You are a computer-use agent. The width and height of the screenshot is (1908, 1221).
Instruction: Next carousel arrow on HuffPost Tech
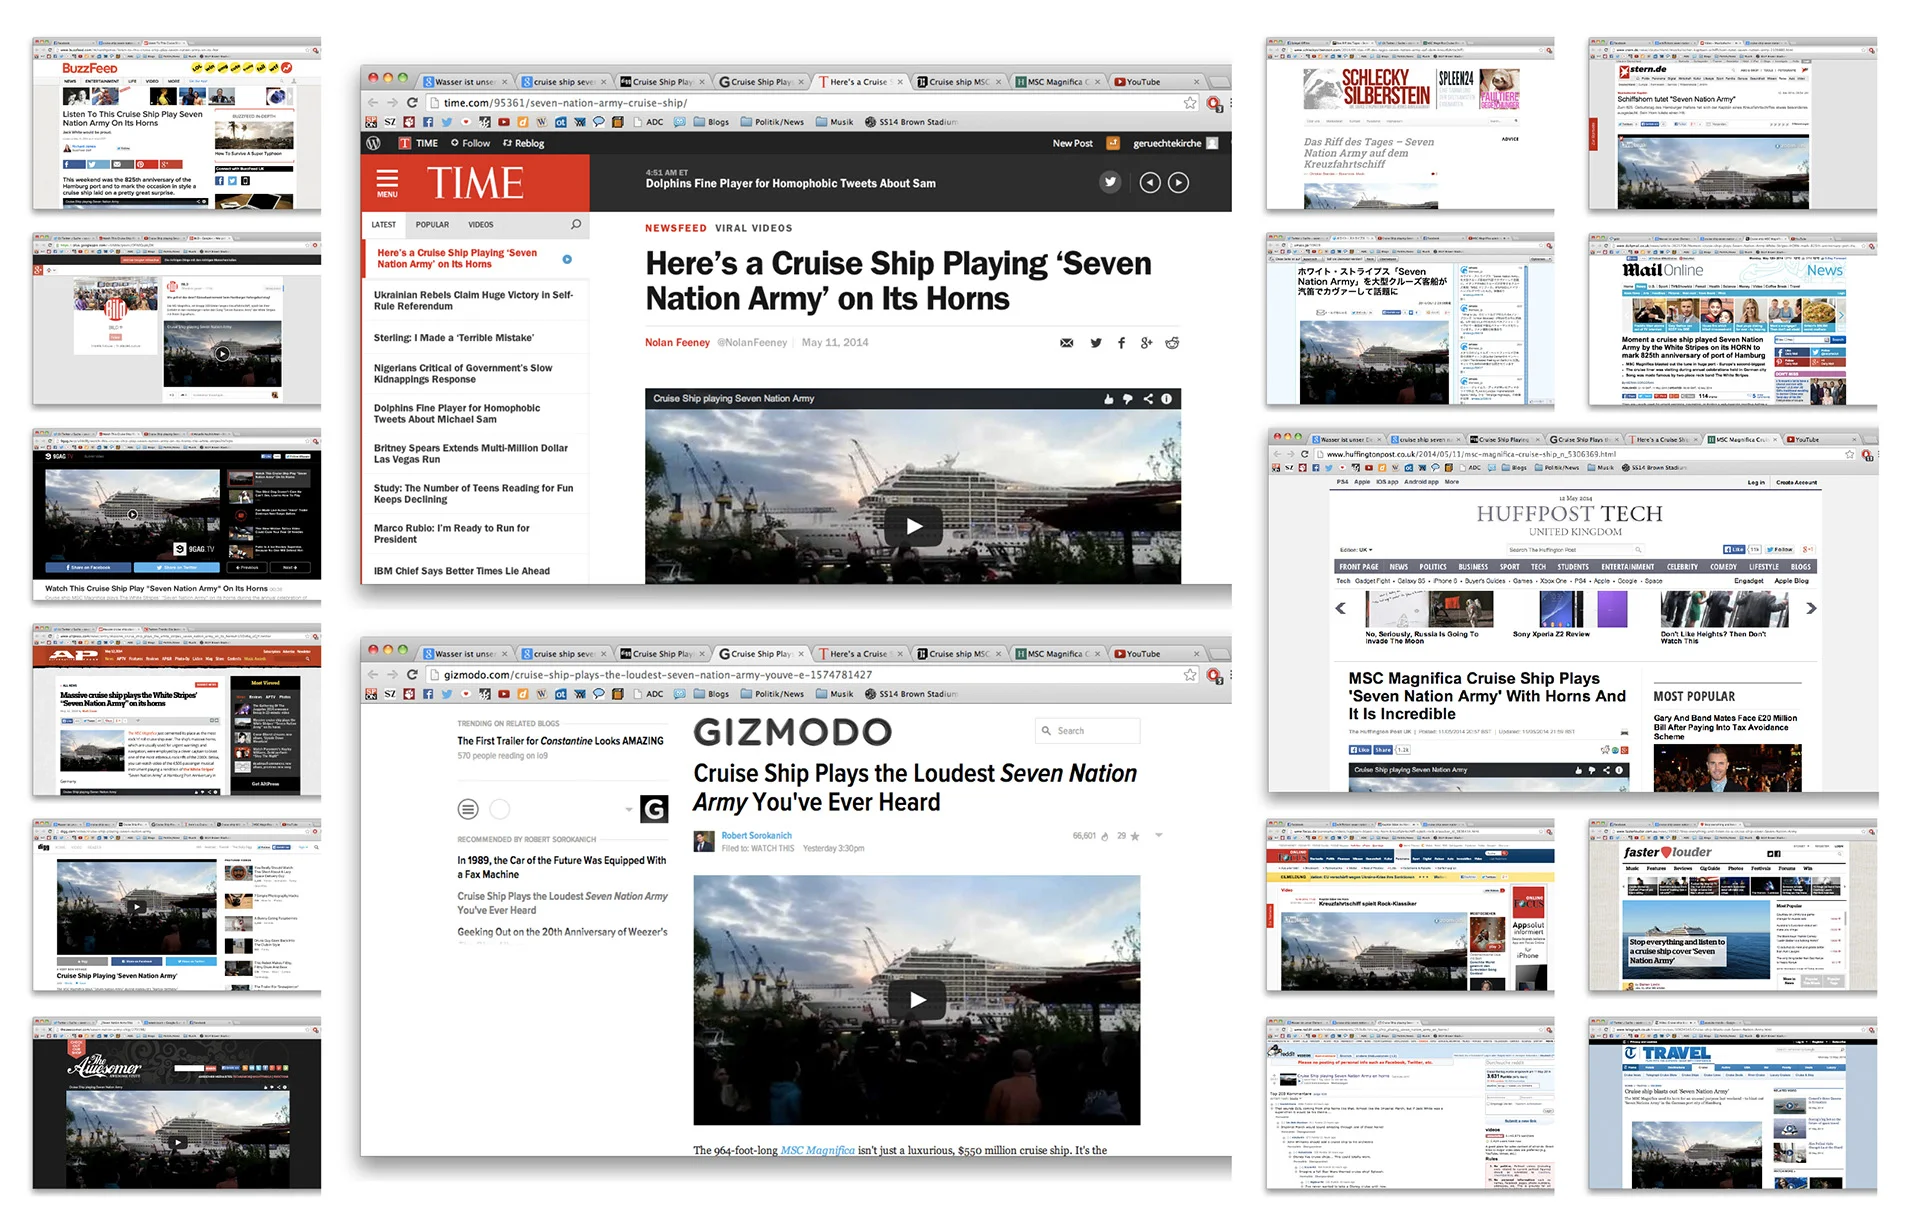click(1810, 608)
